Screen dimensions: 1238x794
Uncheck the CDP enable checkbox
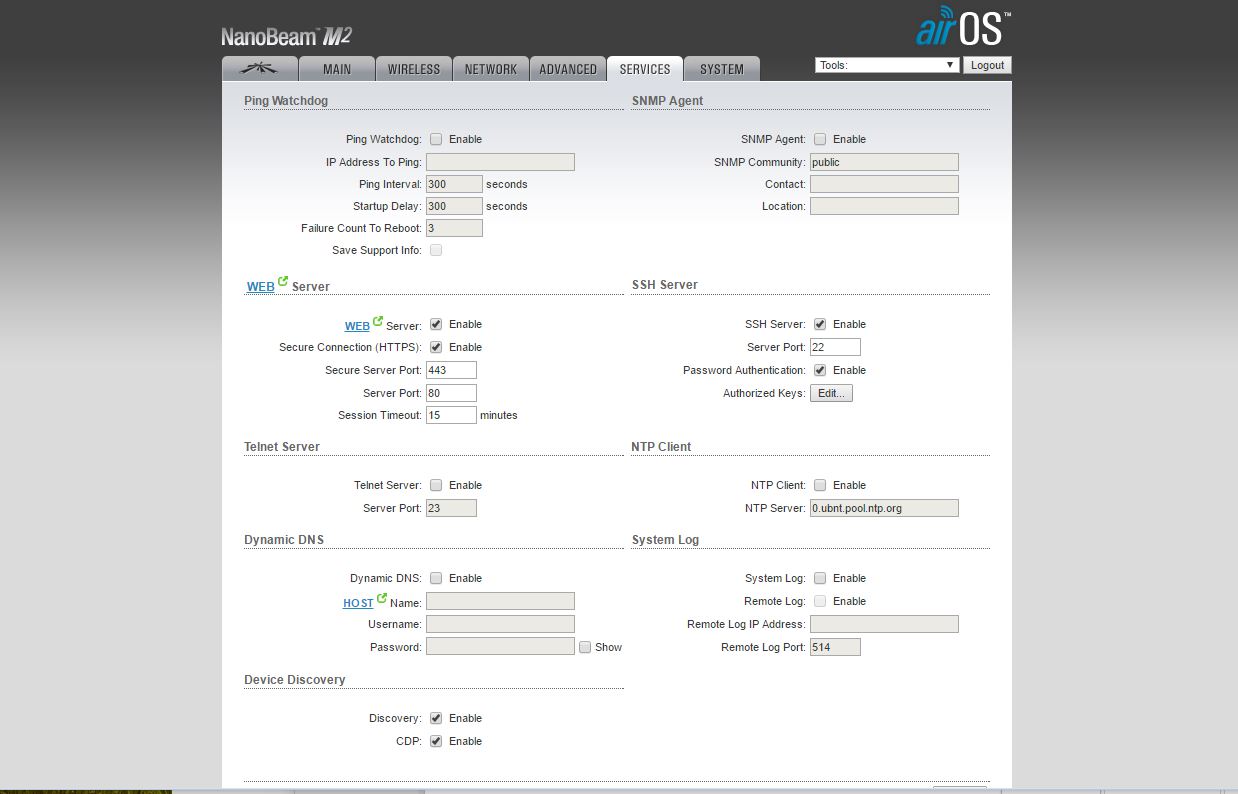click(x=436, y=741)
